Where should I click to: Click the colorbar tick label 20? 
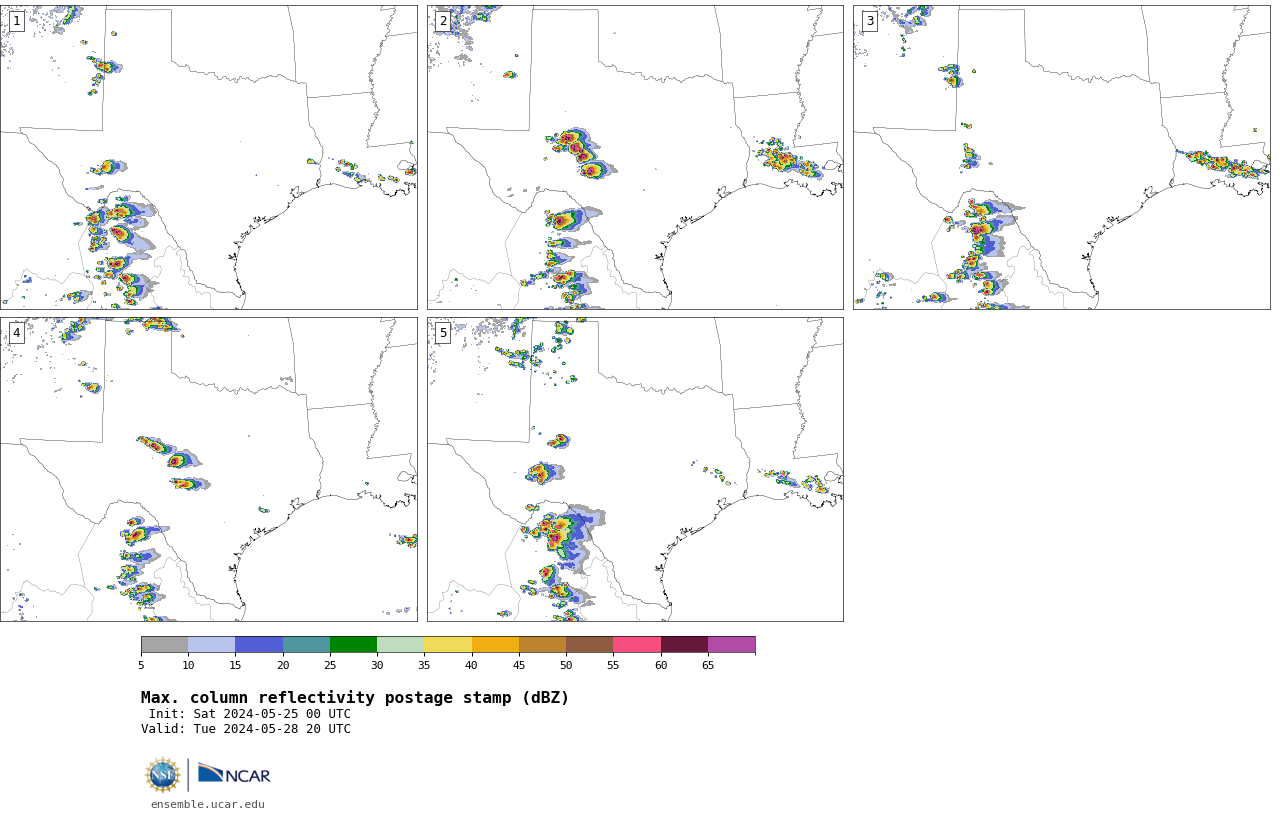click(283, 665)
